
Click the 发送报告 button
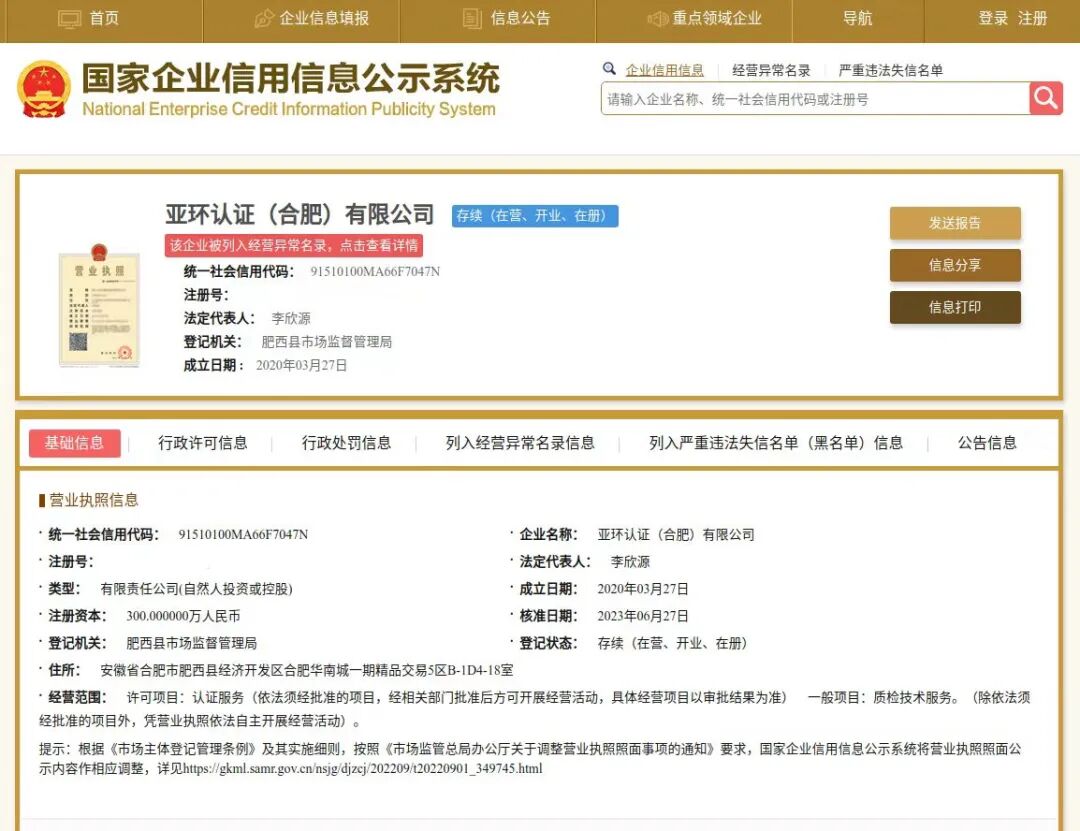(x=955, y=222)
